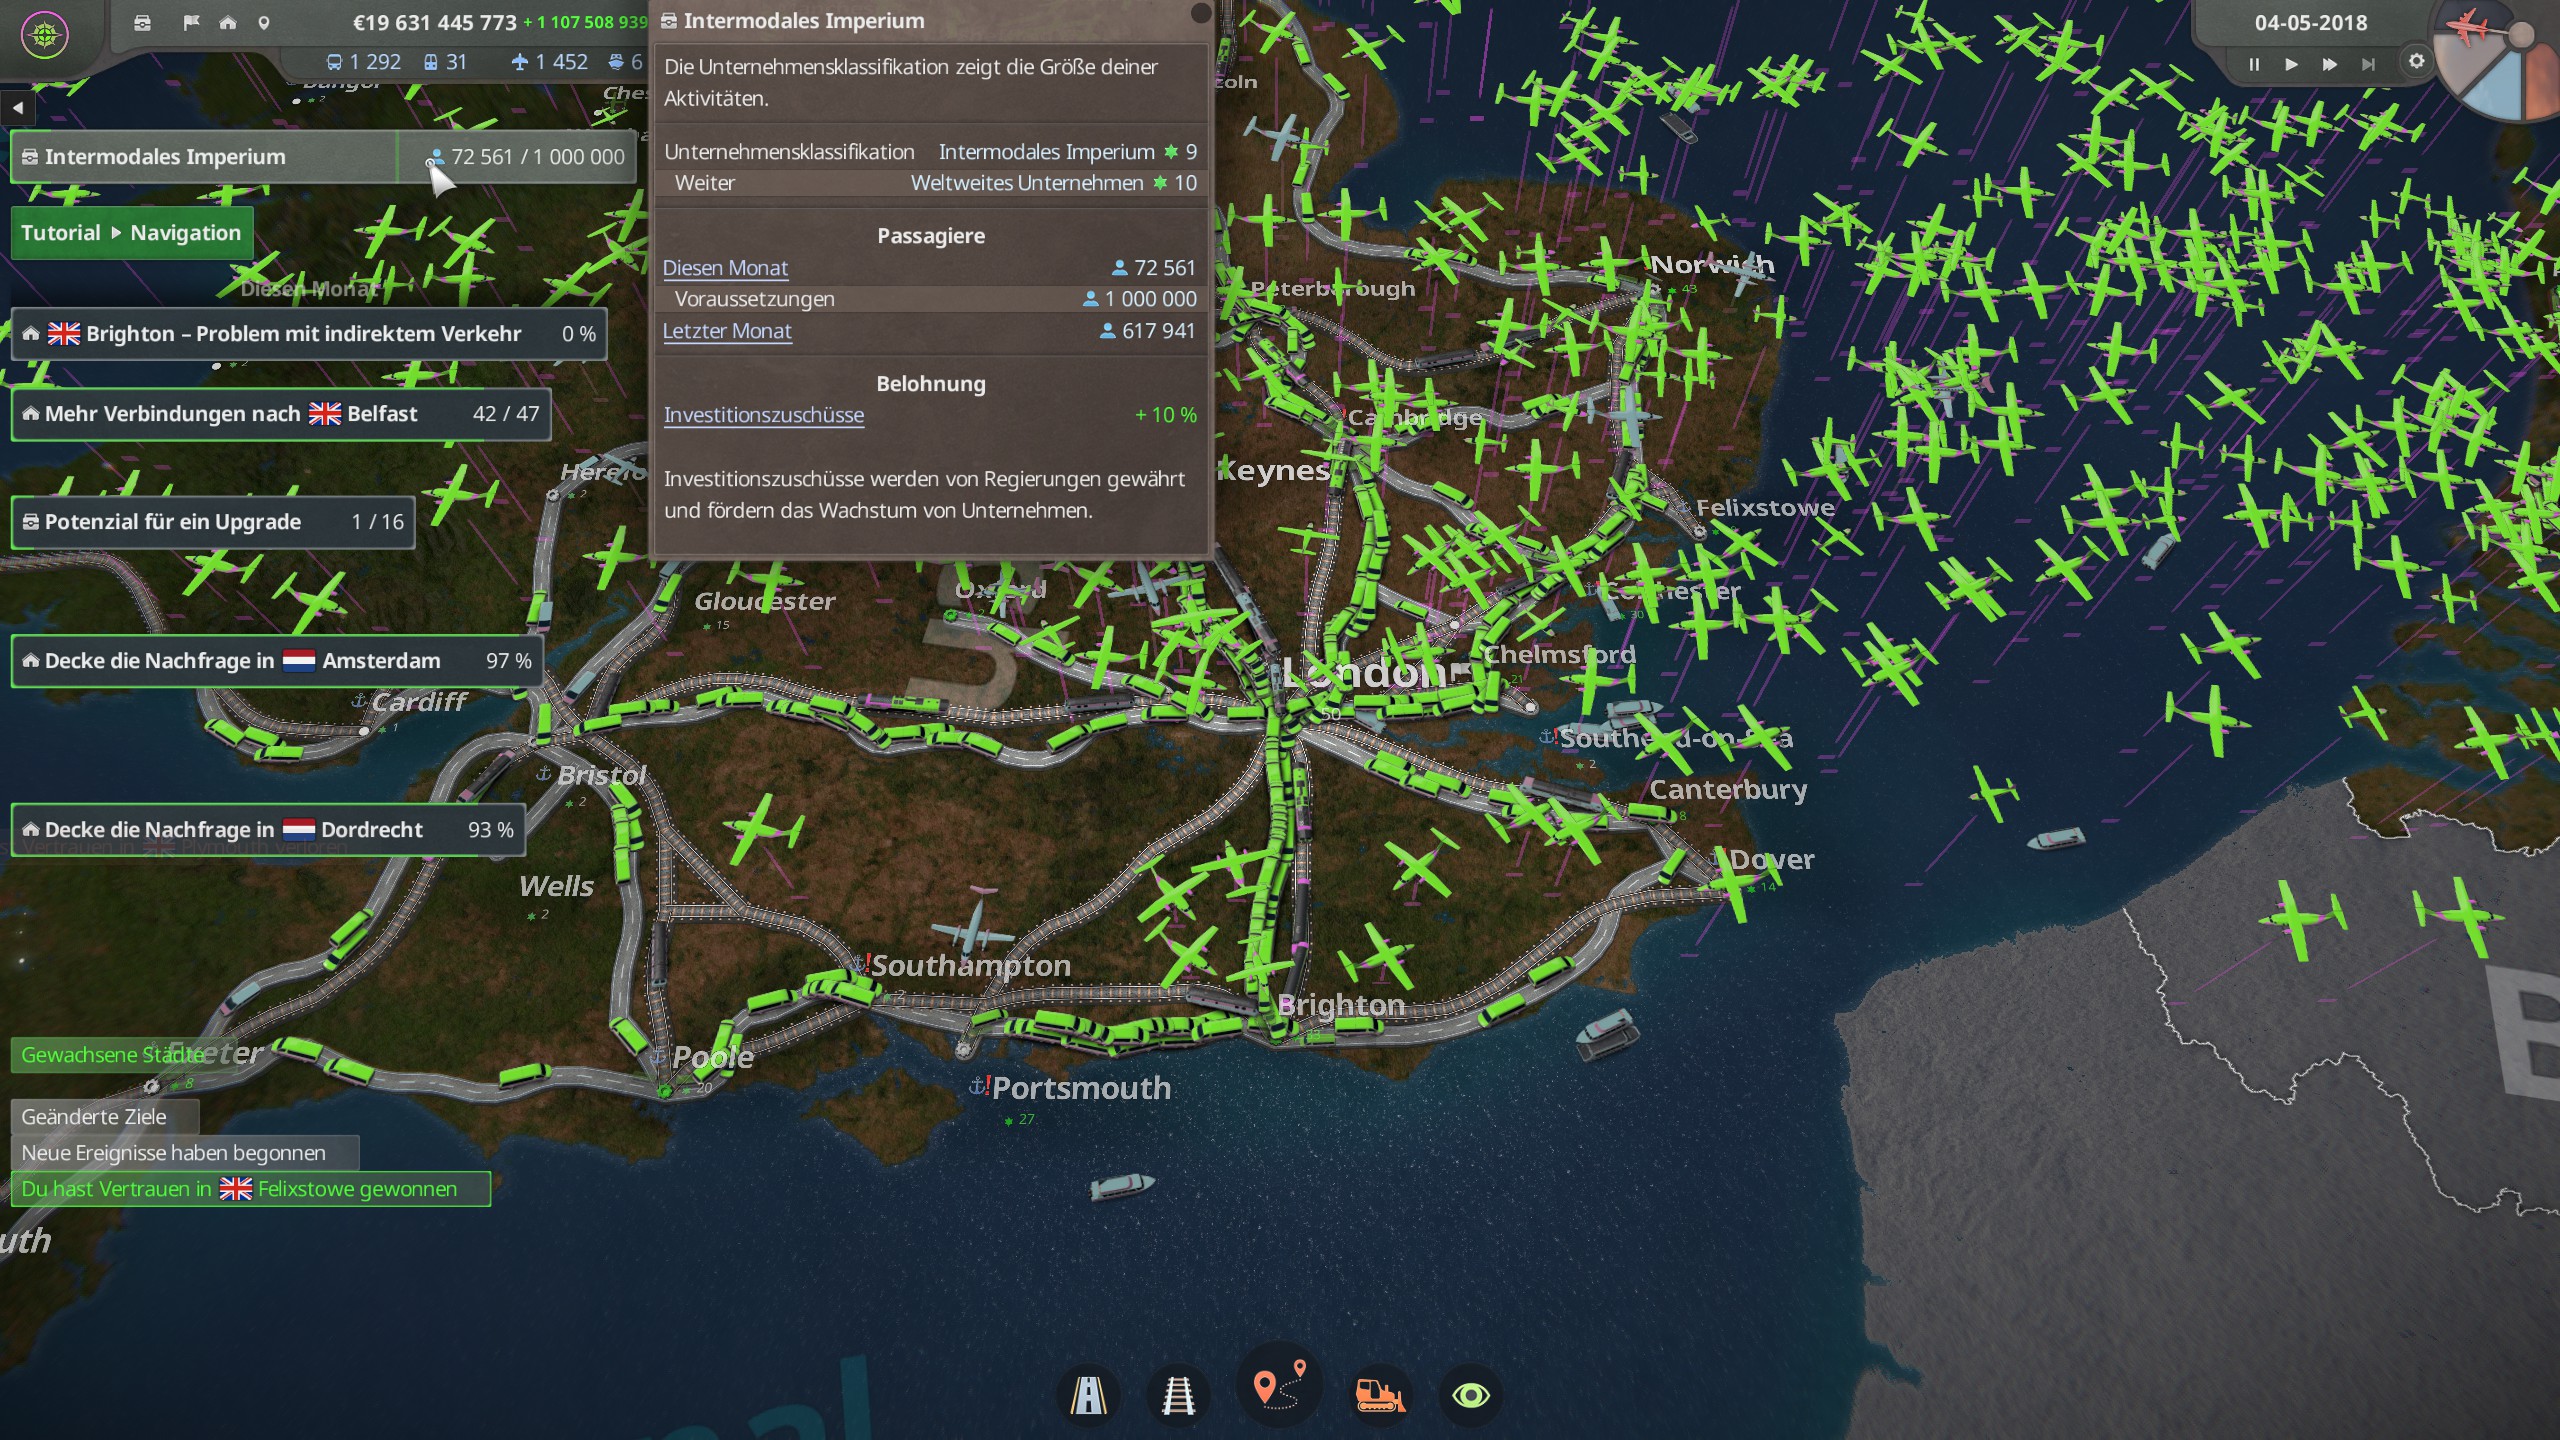Select the road building tool

1088,1395
